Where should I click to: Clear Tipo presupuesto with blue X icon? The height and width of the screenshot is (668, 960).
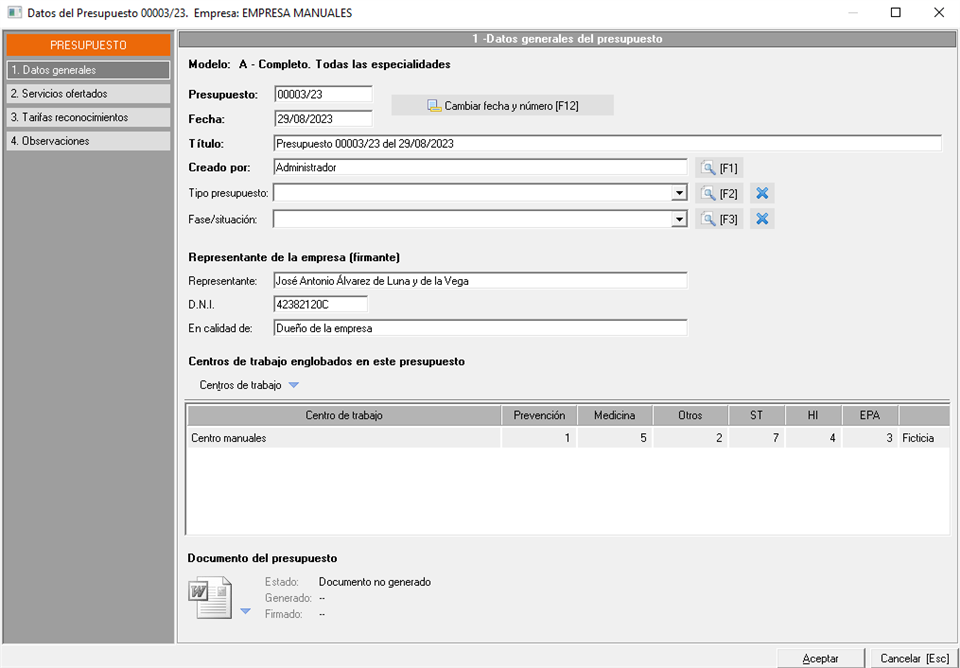click(762, 193)
